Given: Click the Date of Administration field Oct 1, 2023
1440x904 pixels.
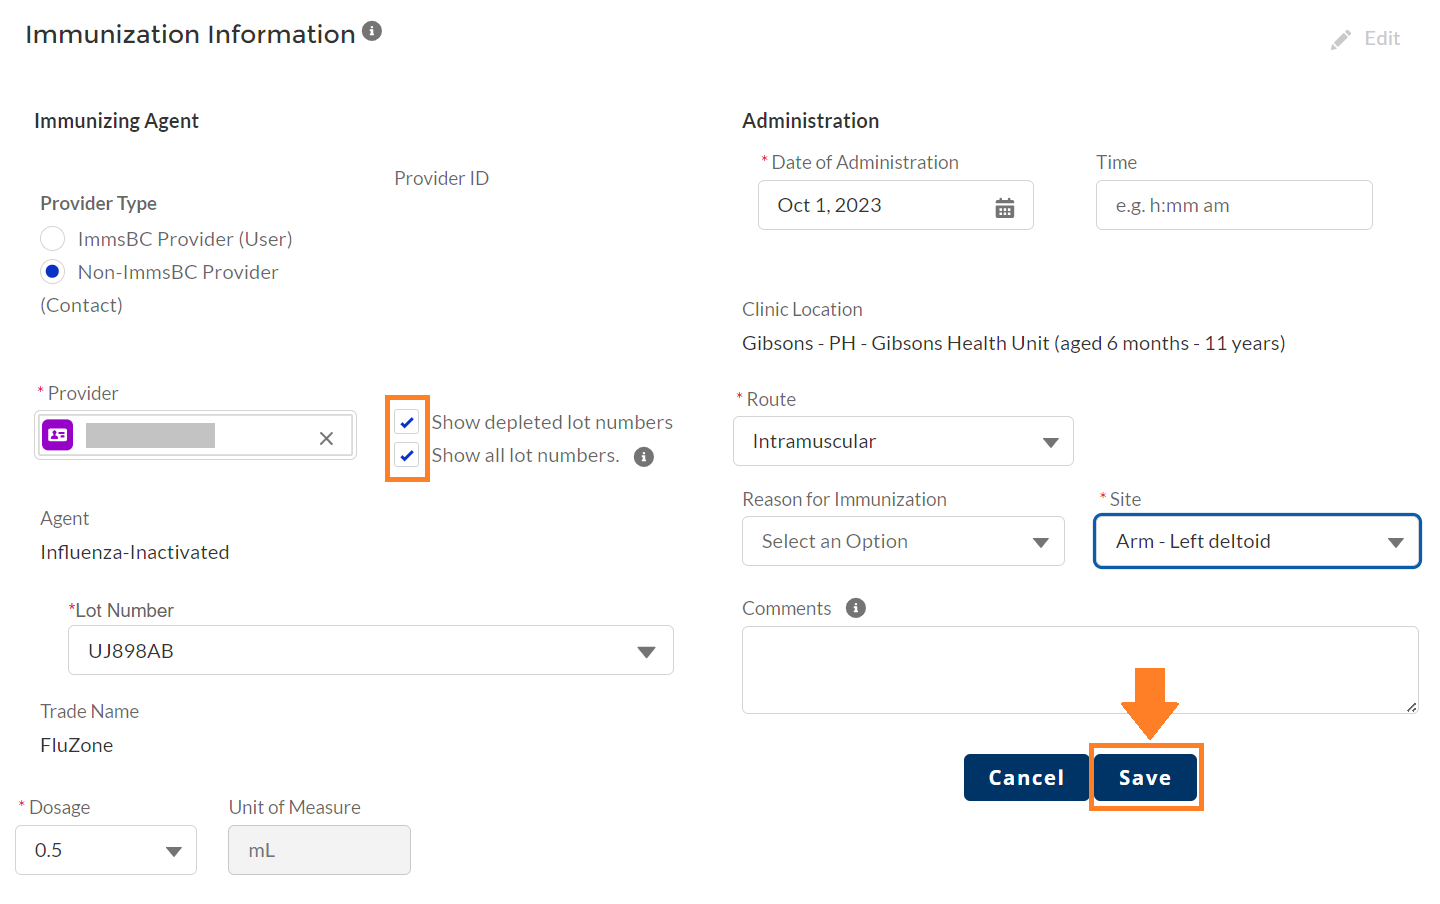Looking at the screenshot, I should [896, 205].
